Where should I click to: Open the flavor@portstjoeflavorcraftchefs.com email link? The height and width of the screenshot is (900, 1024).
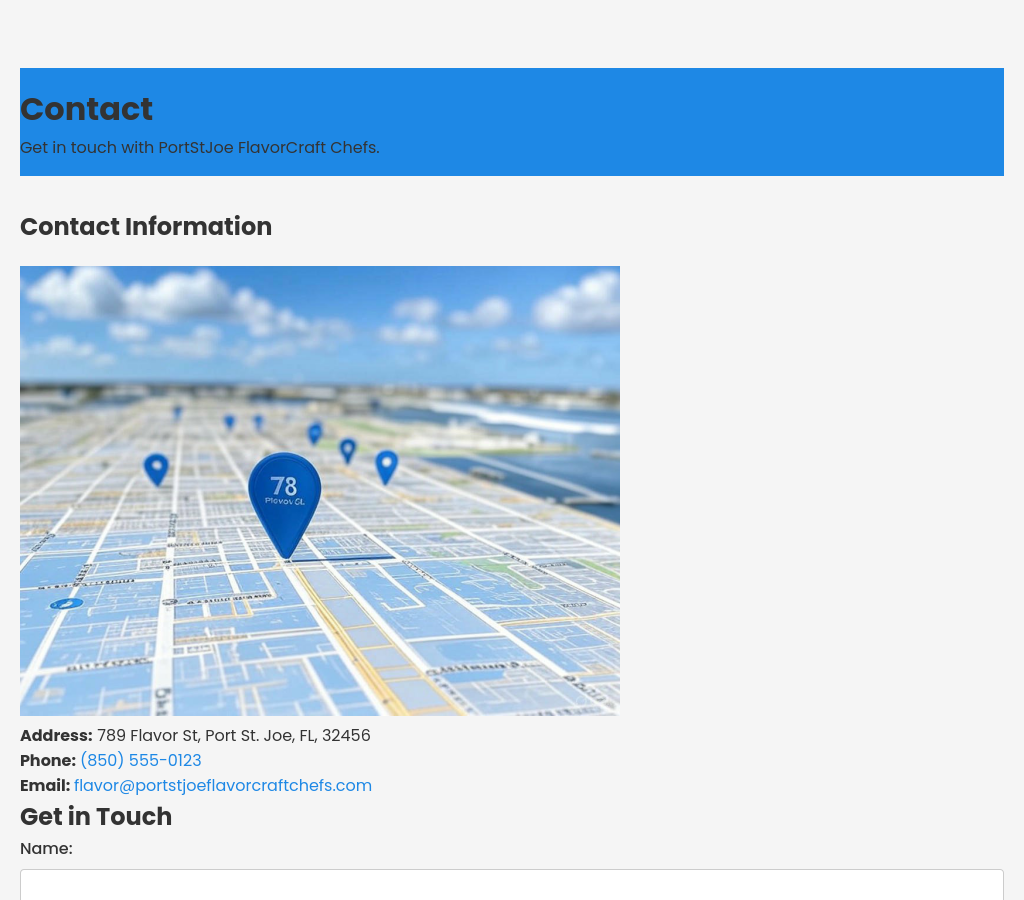(x=223, y=786)
